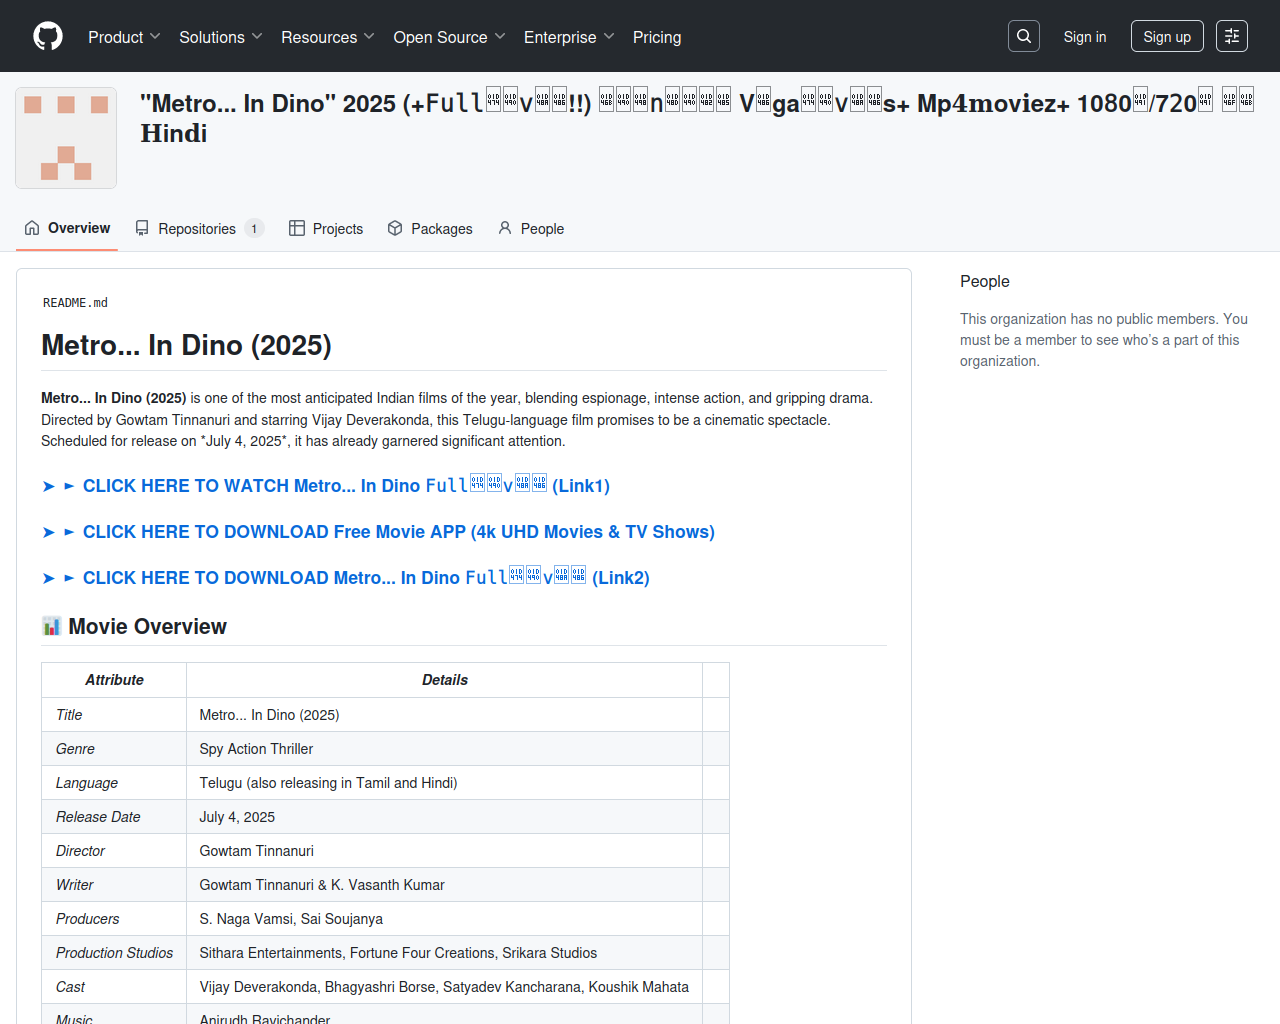Click the Title attribute cell
1280x1024 pixels.
pyautogui.click(x=114, y=715)
